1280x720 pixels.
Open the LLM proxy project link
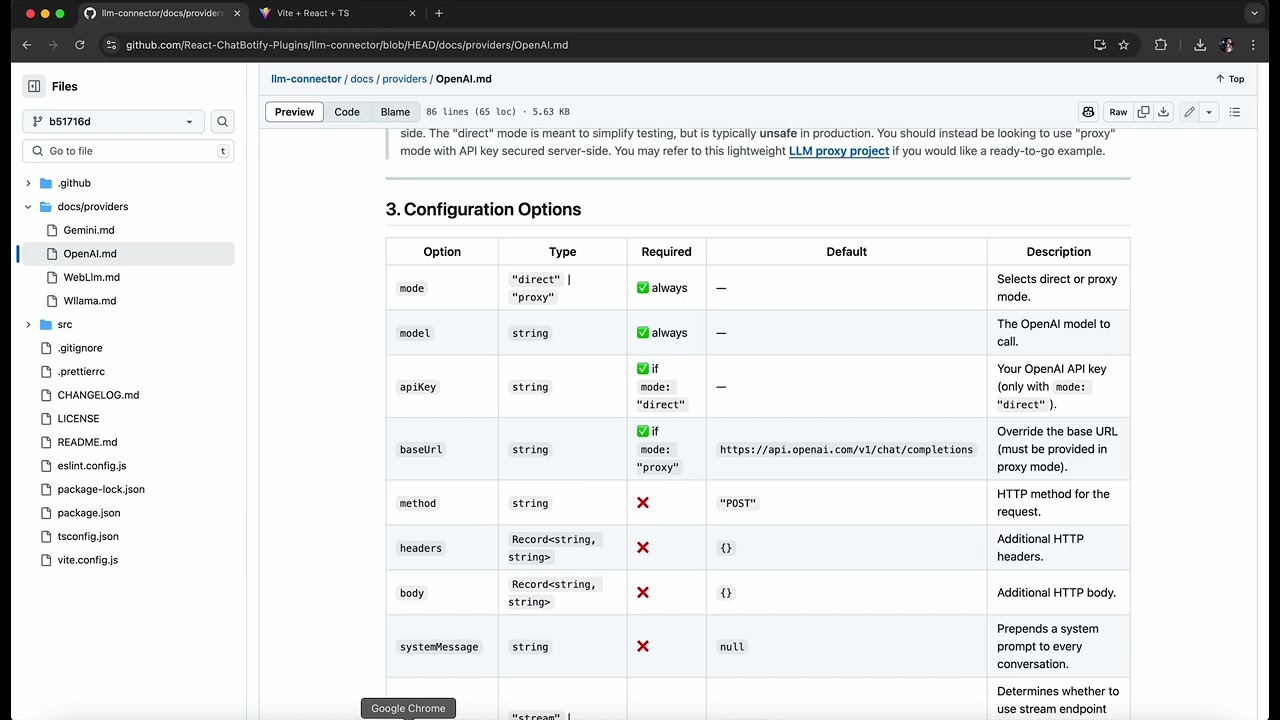click(x=838, y=151)
